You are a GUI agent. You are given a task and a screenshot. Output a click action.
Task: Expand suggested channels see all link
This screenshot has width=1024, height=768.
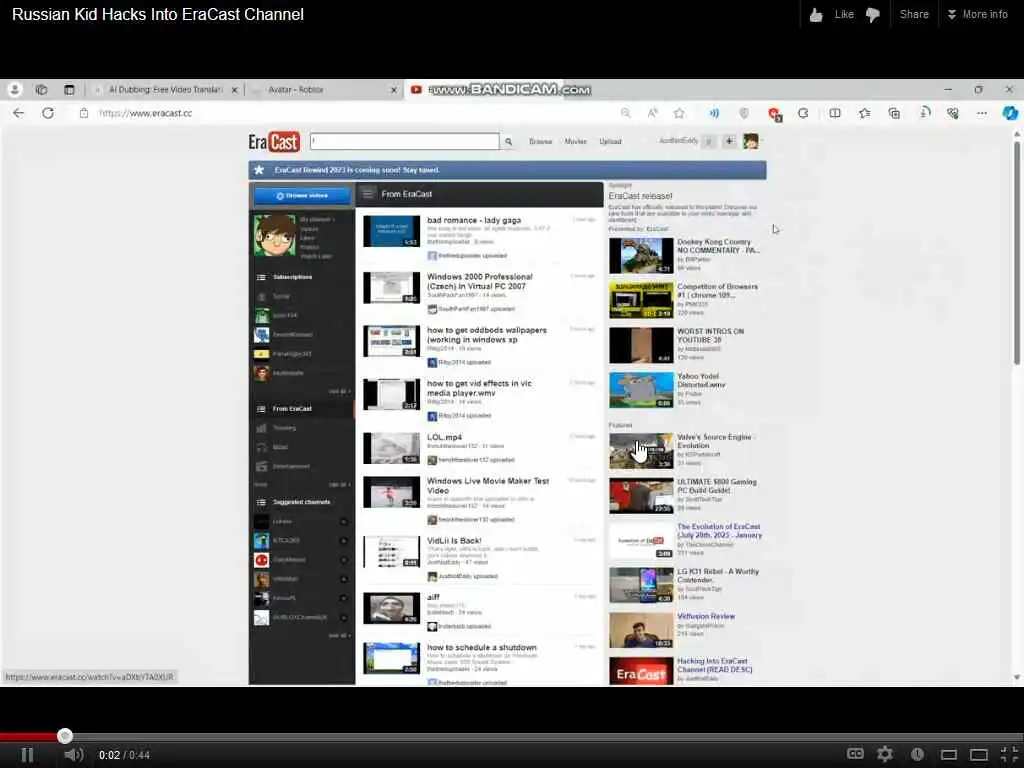click(x=339, y=635)
